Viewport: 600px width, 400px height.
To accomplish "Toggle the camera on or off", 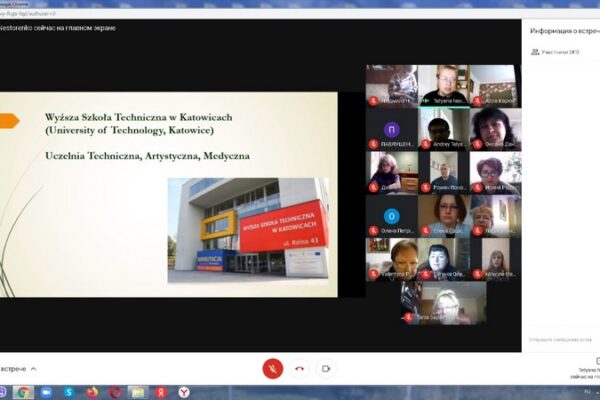I will tap(326, 369).
